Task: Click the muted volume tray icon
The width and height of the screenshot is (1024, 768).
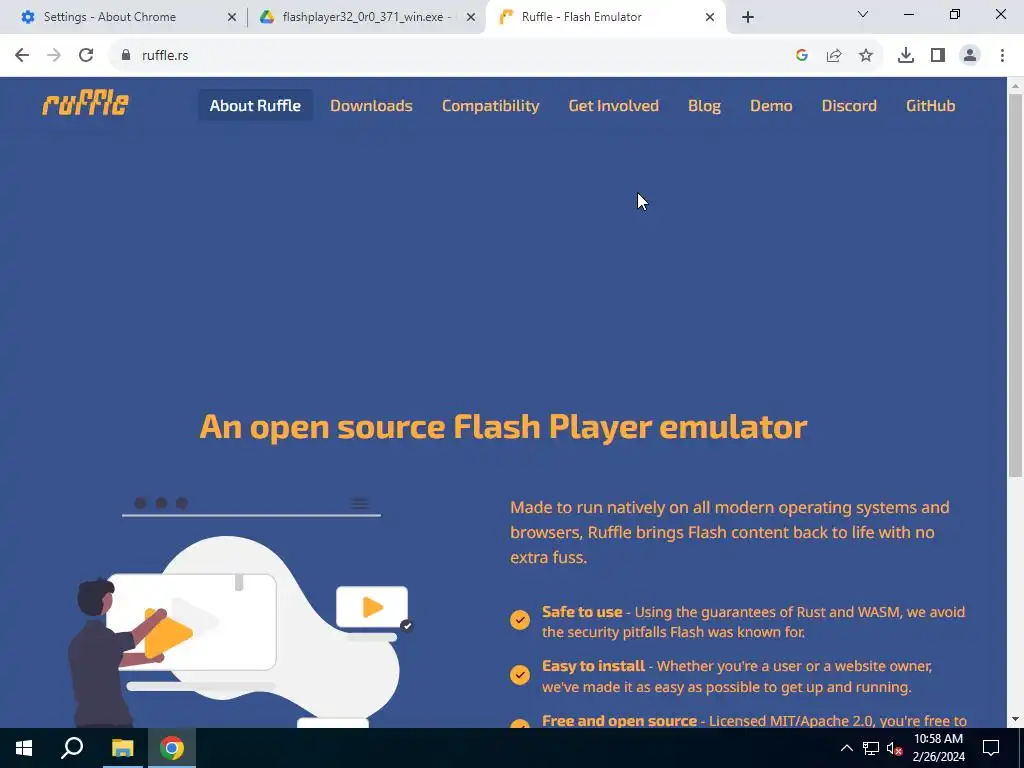Action: [x=894, y=748]
